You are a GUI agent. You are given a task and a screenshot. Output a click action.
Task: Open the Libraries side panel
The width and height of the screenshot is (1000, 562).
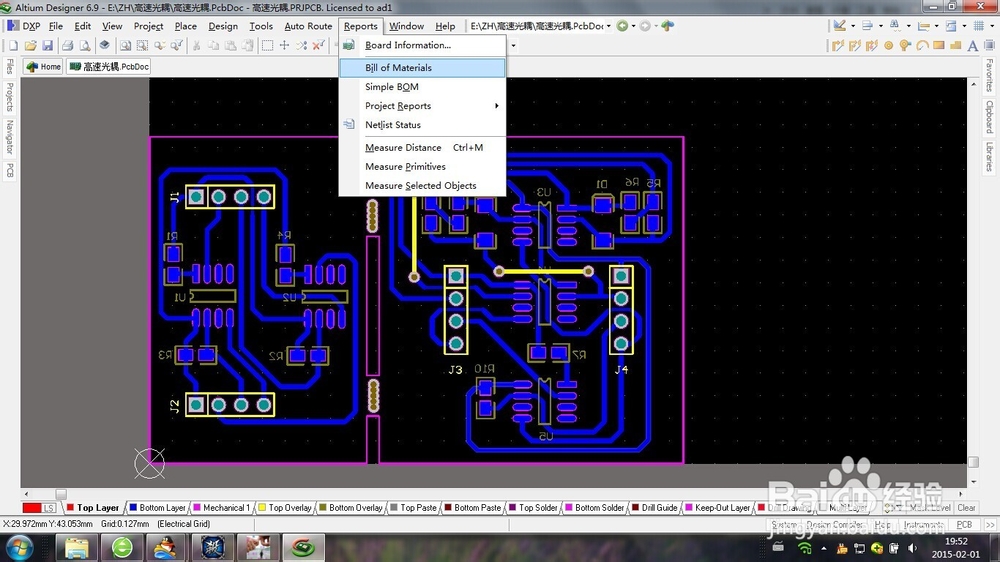(x=989, y=157)
